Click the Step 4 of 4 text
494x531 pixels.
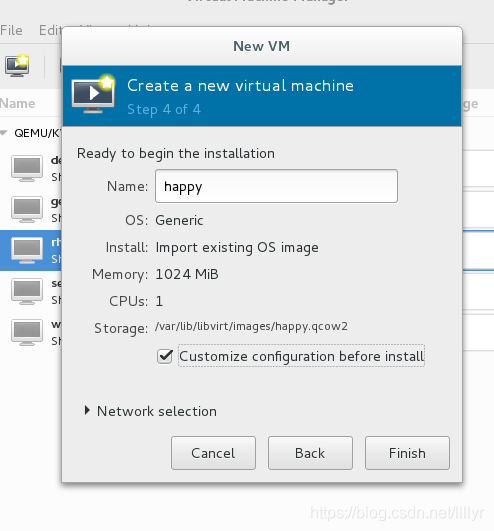click(164, 109)
